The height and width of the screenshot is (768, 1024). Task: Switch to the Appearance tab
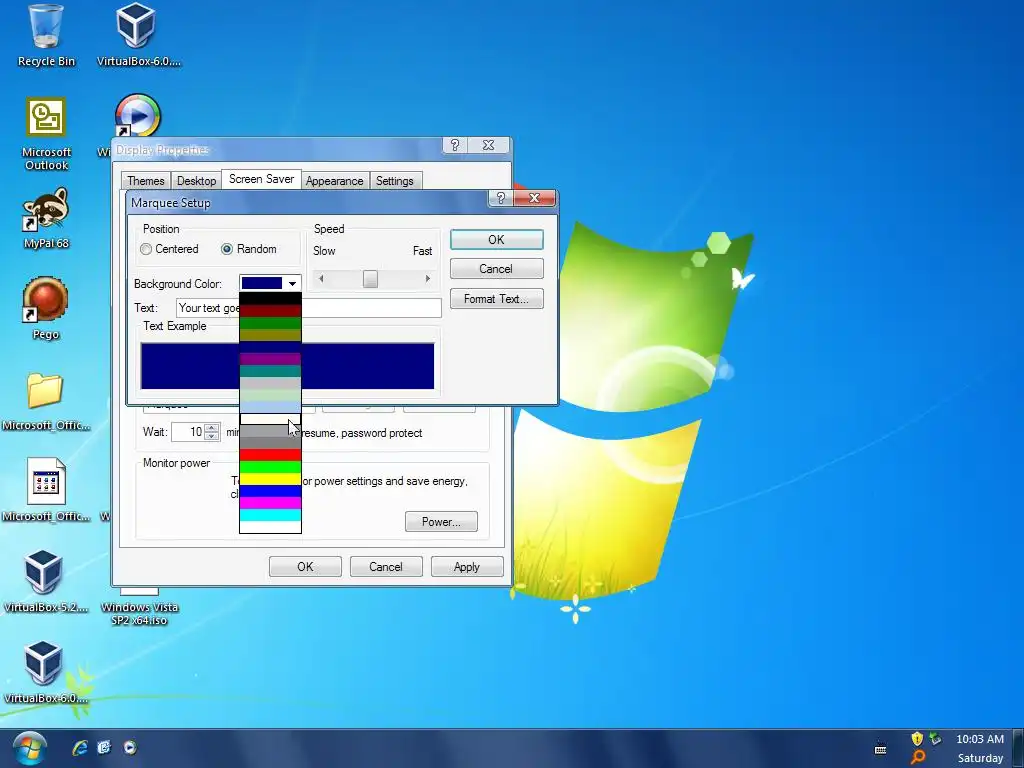pos(334,181)
